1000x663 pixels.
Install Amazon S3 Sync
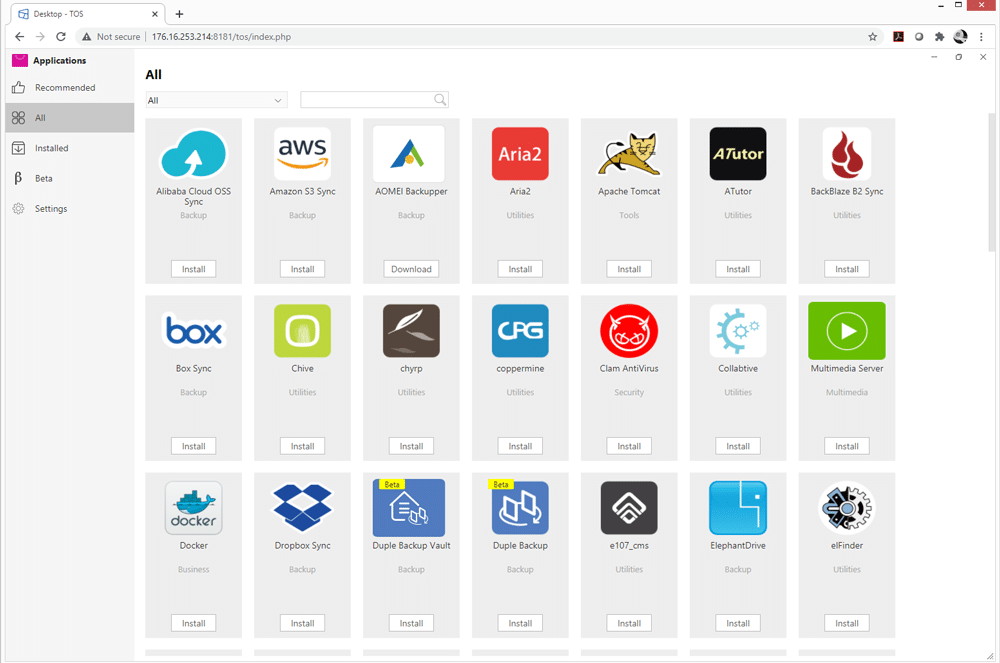[302, 269]
